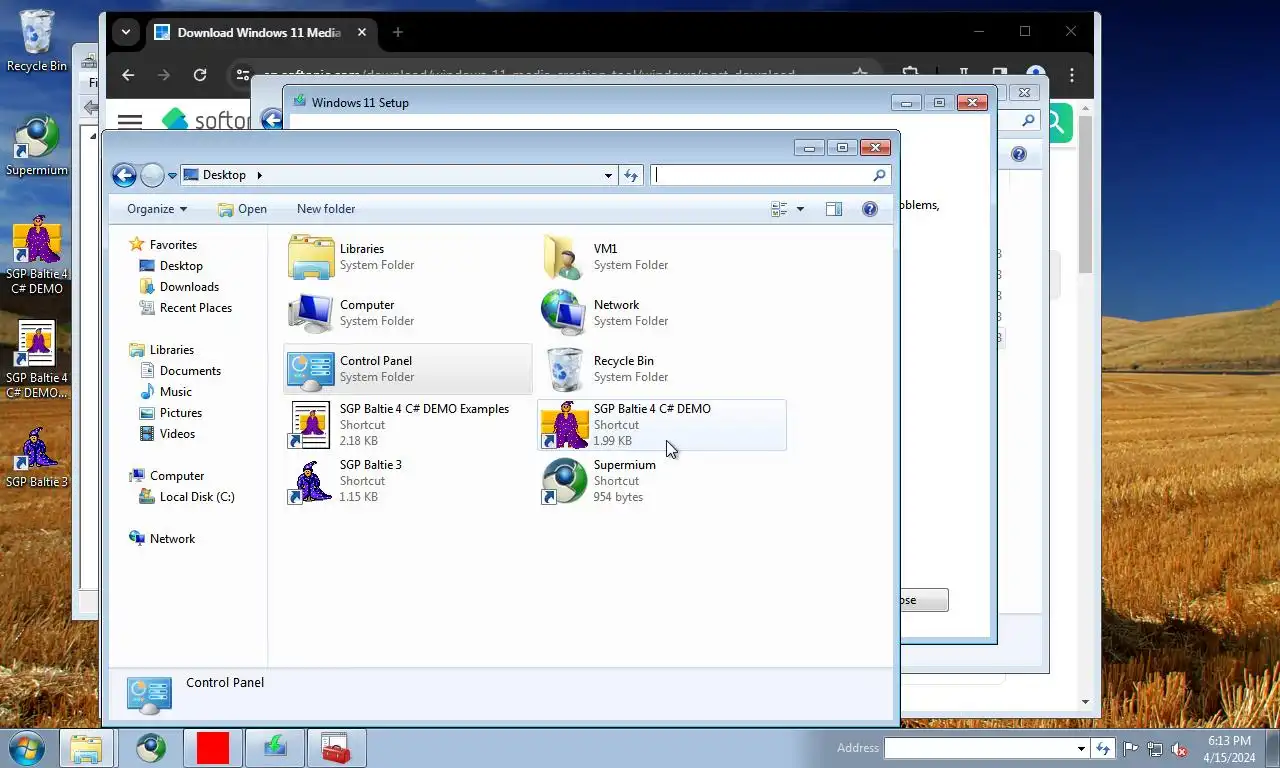Viewport: 1280px width, 768px height.
Task: Switch to Supermium browser in taskbar
Action: click(151, 748)
